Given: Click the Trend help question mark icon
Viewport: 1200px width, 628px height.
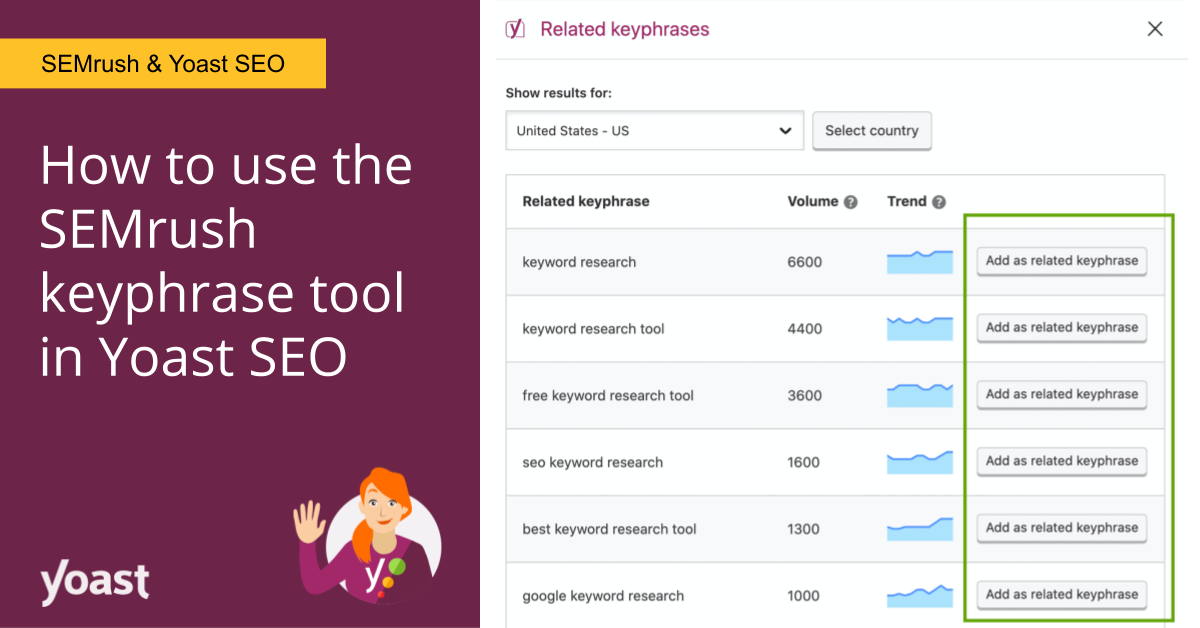Looking at the screenshot, I should (939, 202).
